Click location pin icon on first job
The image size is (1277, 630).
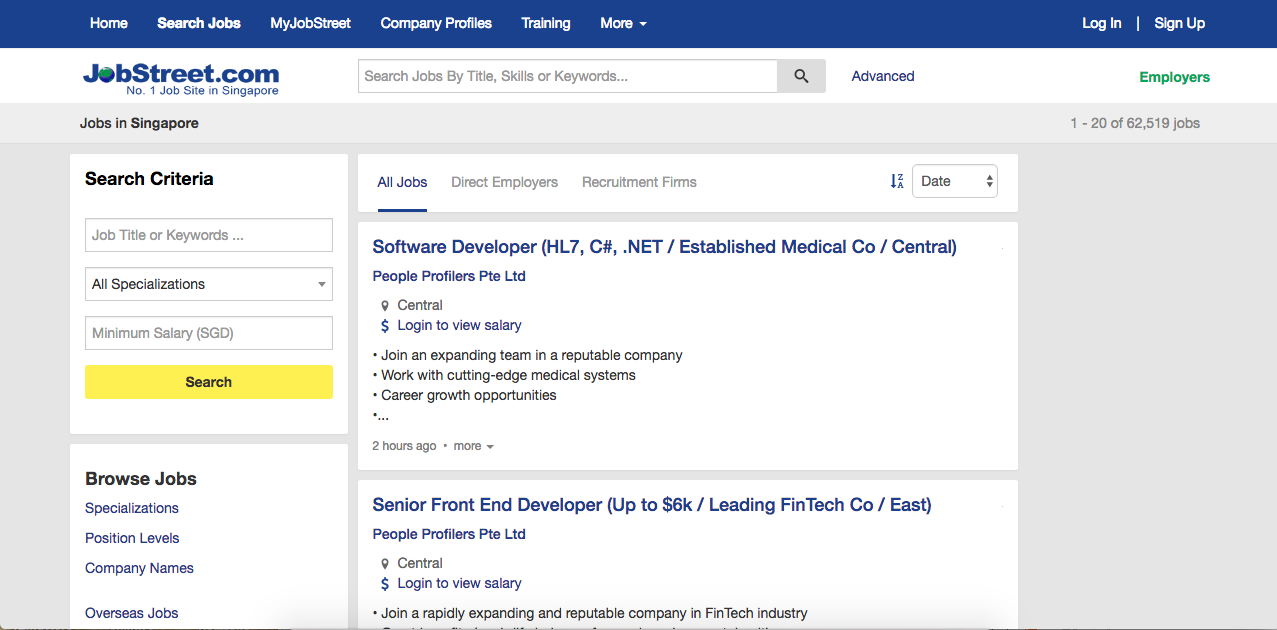(x=385, y=306)
